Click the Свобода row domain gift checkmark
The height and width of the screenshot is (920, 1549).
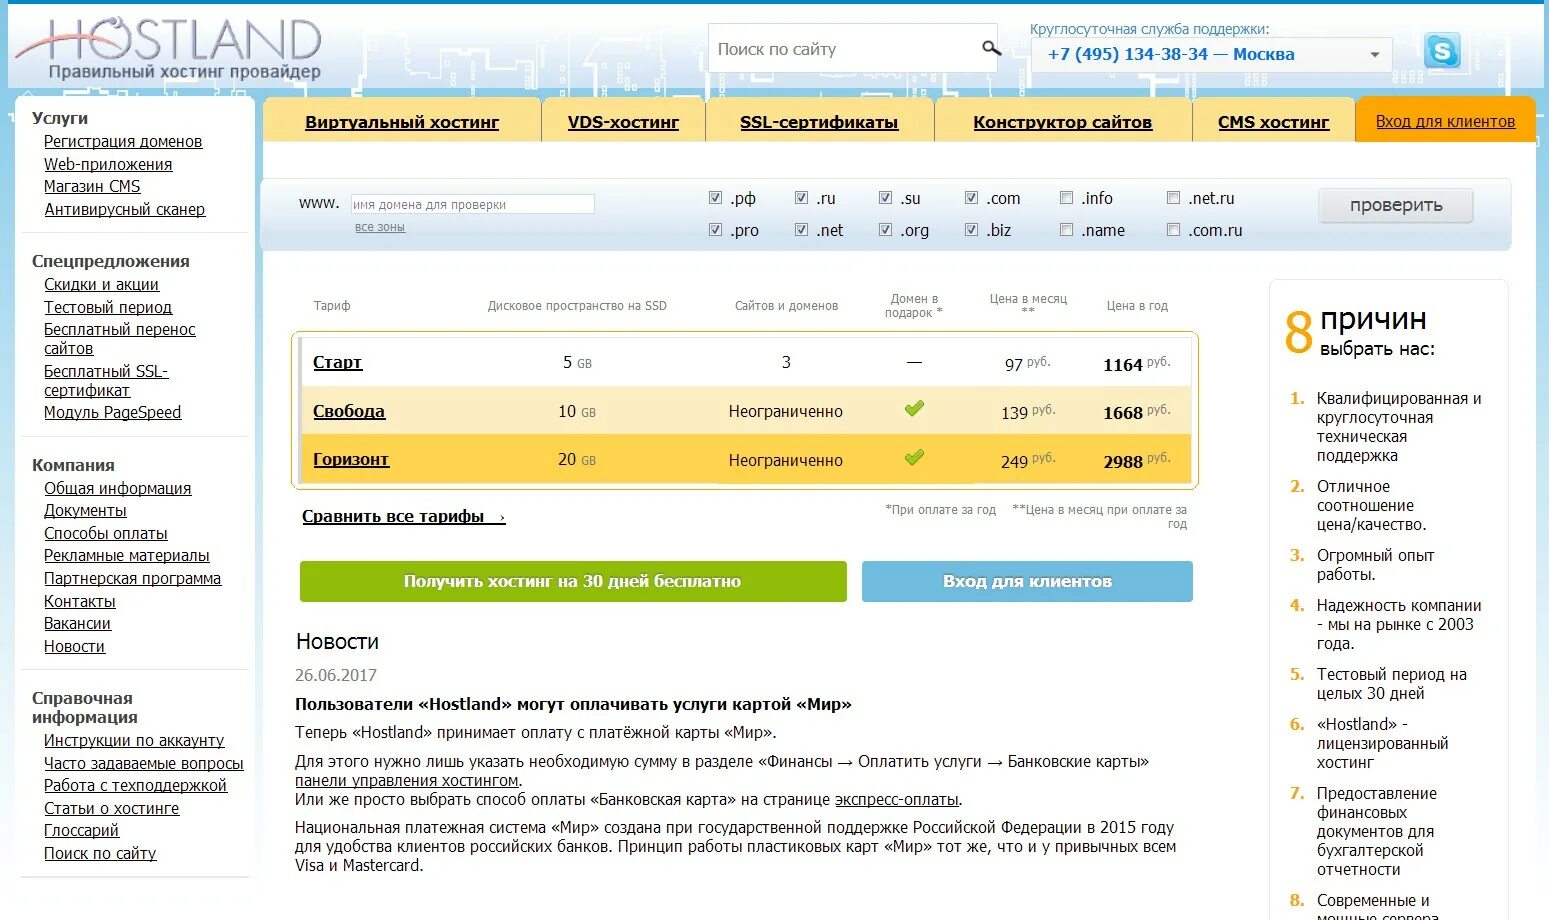914,408
